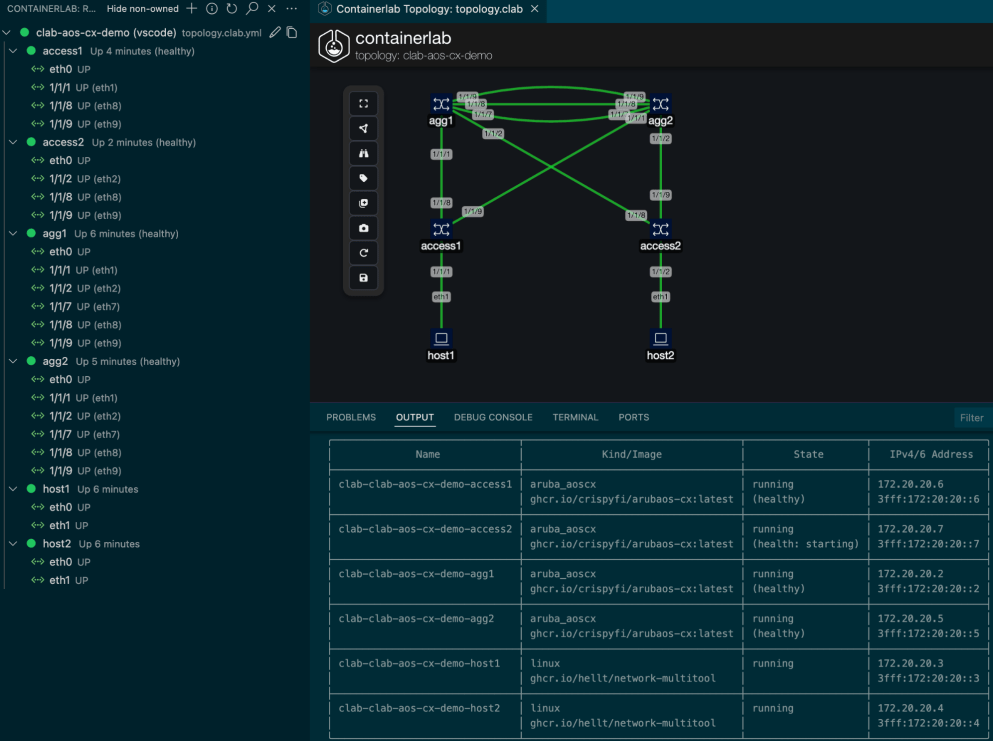Image resolution: width=993 pixels, height=741 pixels.
Task: Expand the host2 node entry
Action: pos(12,543)
